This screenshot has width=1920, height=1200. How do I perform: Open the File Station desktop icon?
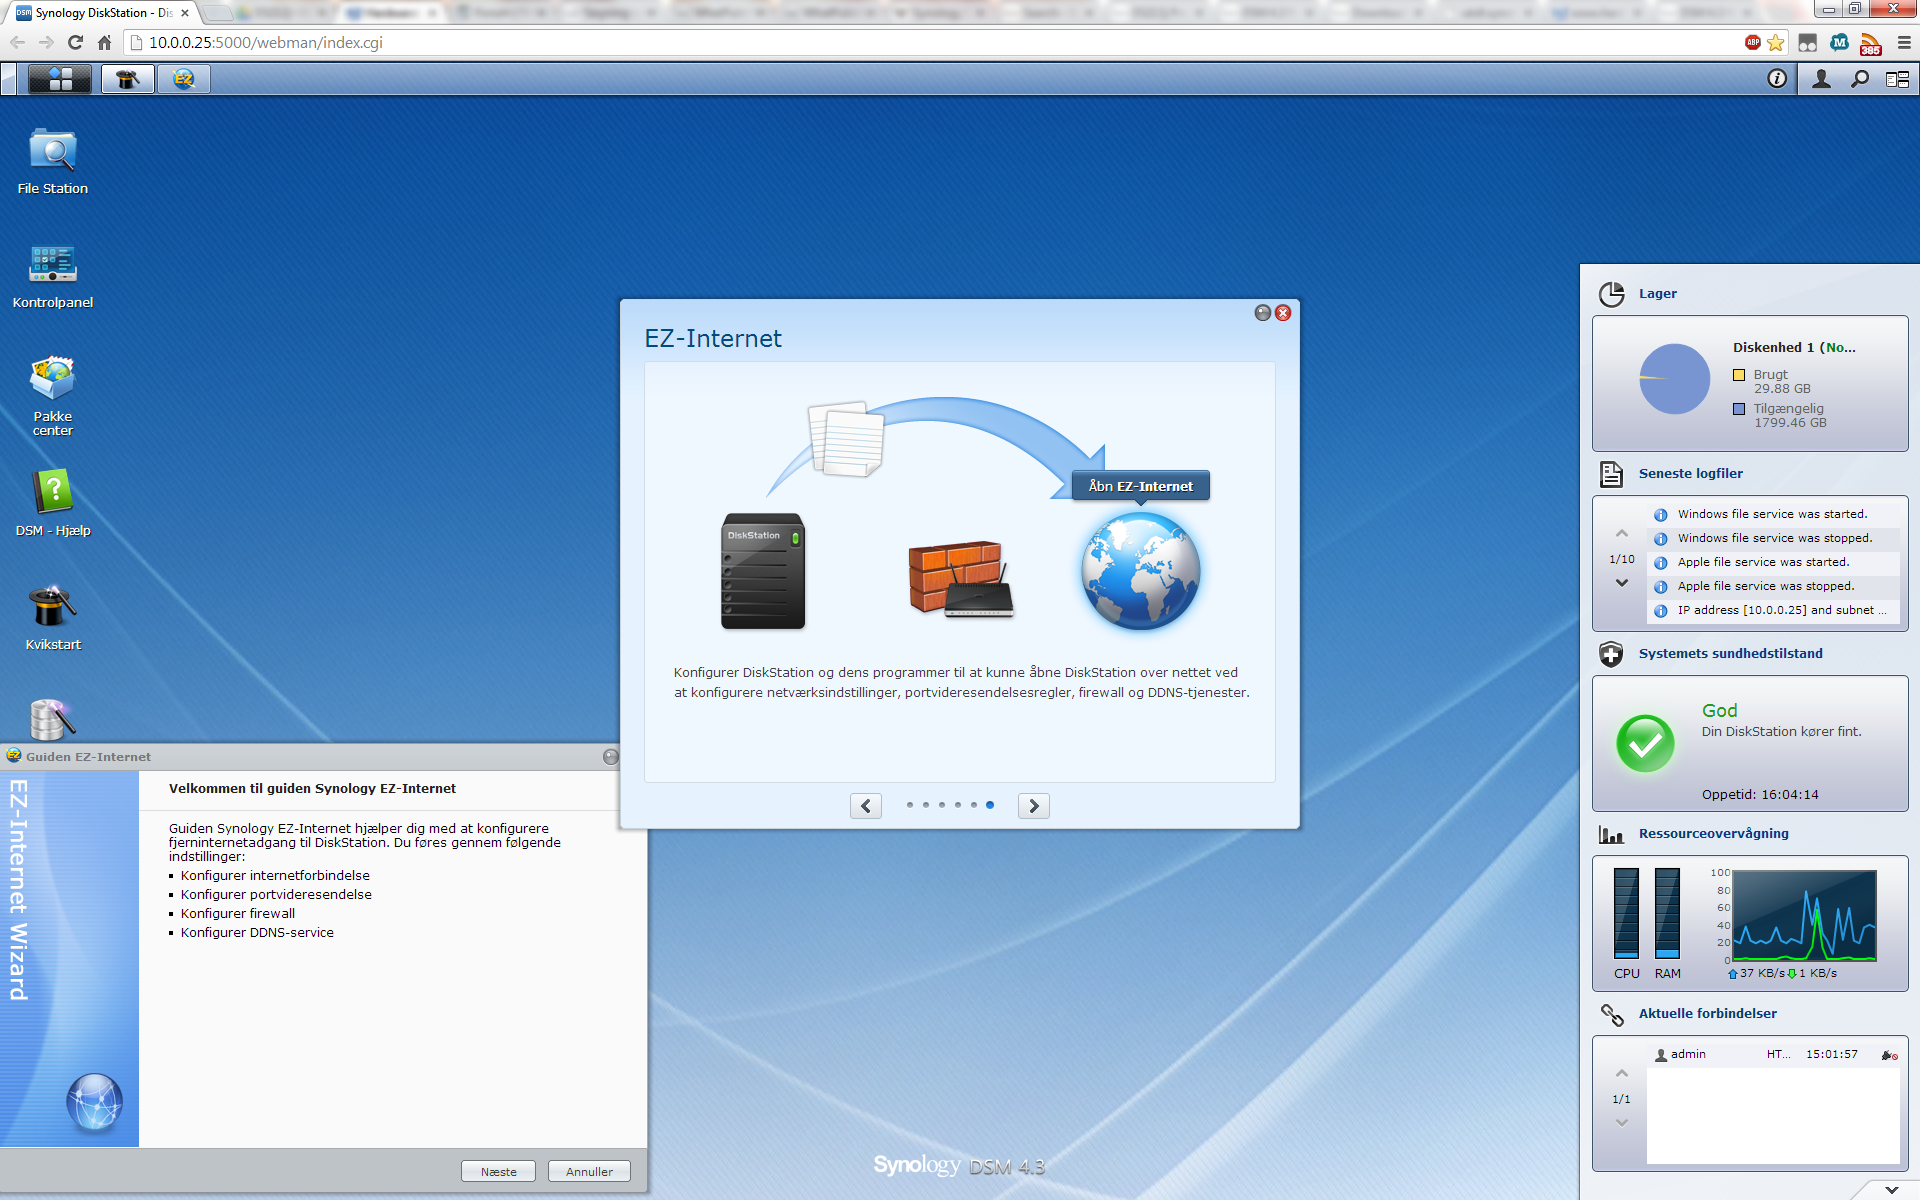53,161
